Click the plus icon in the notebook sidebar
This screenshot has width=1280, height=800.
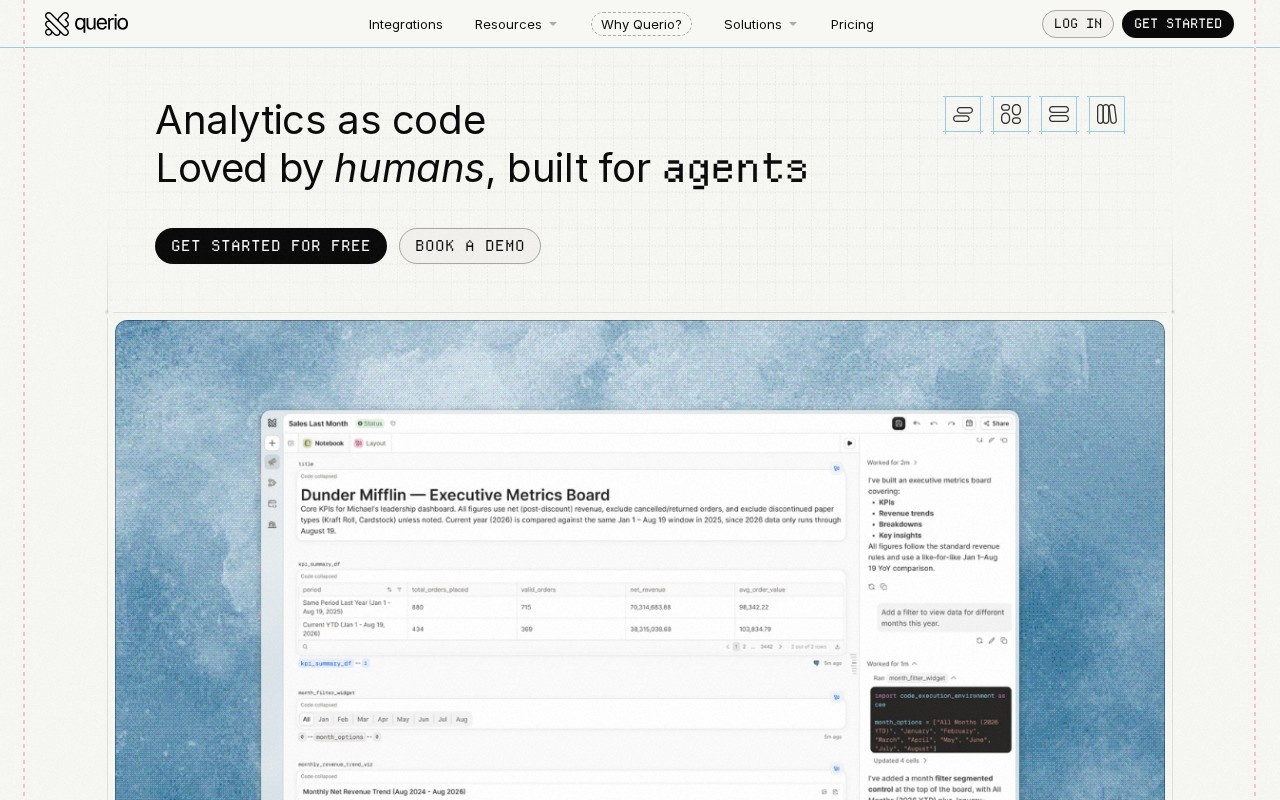click(x=272, y=443)
